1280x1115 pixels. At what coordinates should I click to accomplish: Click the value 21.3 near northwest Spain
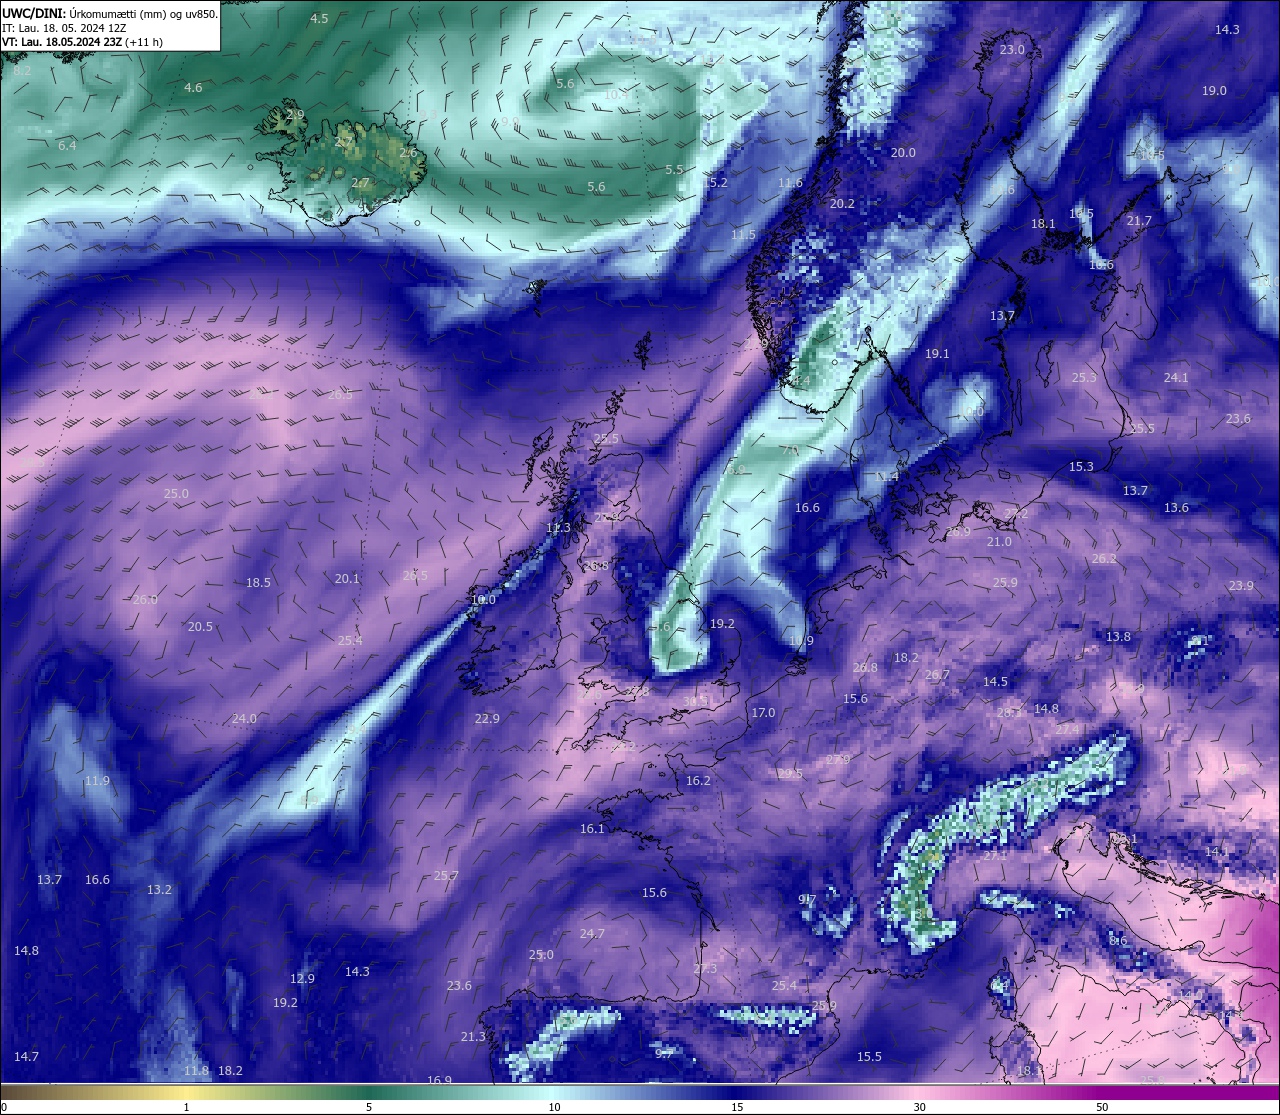(x=473, y=1037)
